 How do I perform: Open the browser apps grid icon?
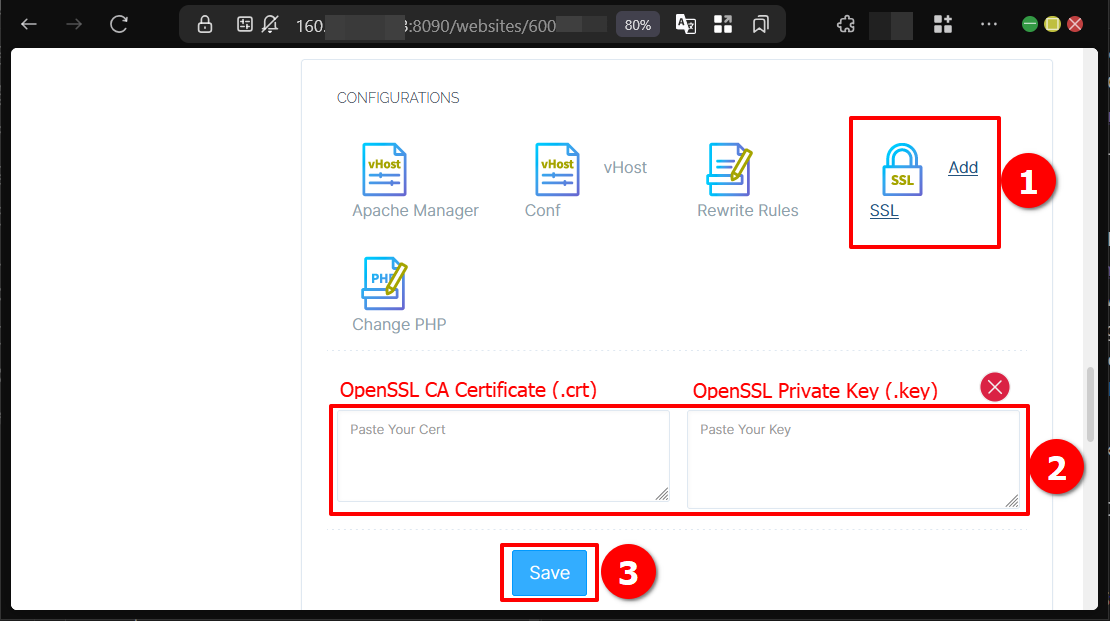pyautogui.click(x=943, y=25)
